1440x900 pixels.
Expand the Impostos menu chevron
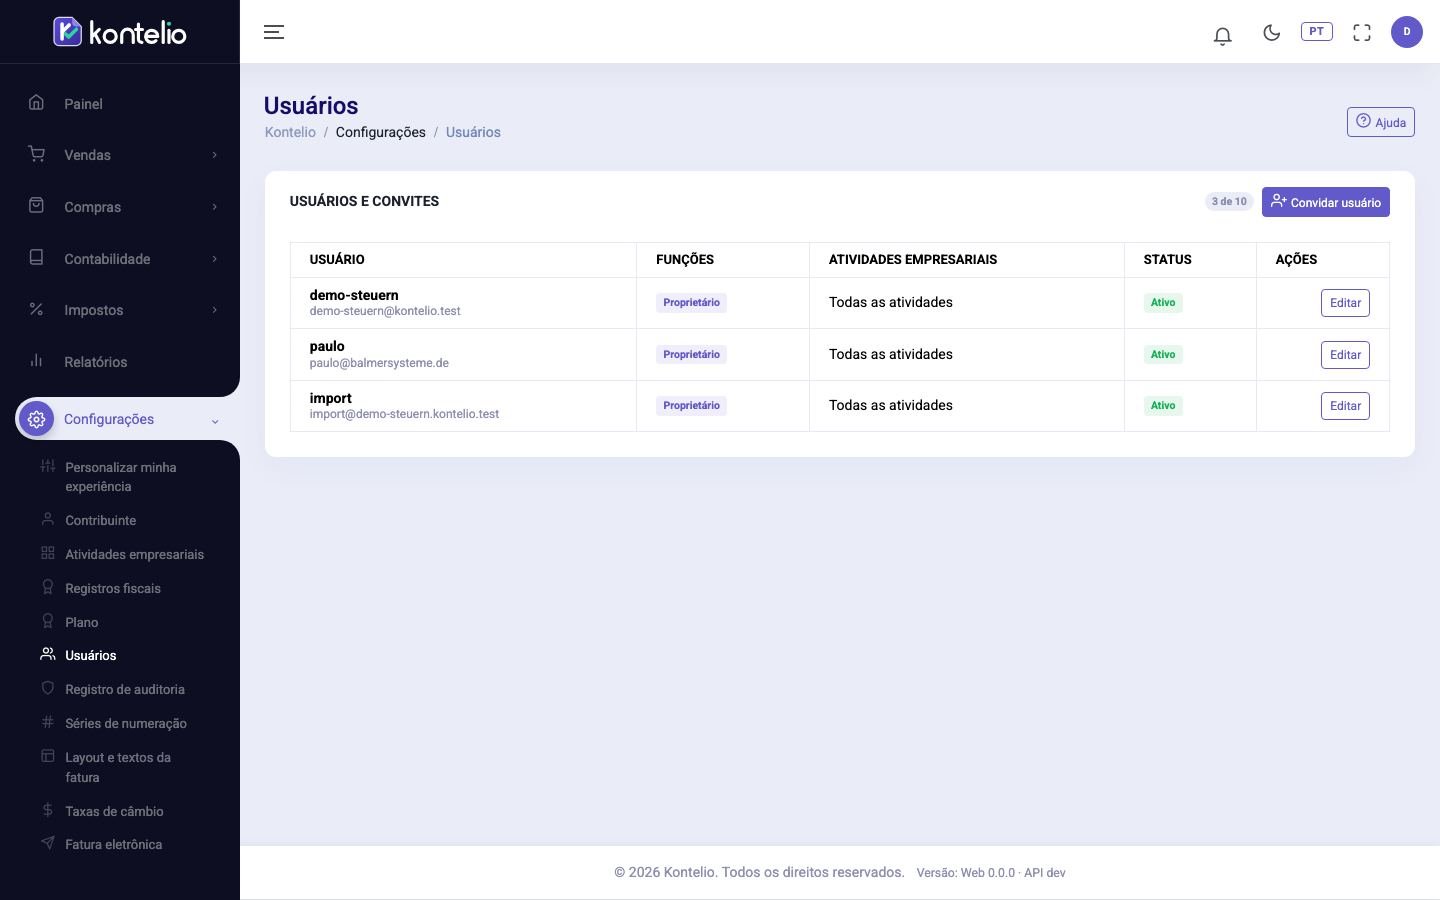(214, 310)
